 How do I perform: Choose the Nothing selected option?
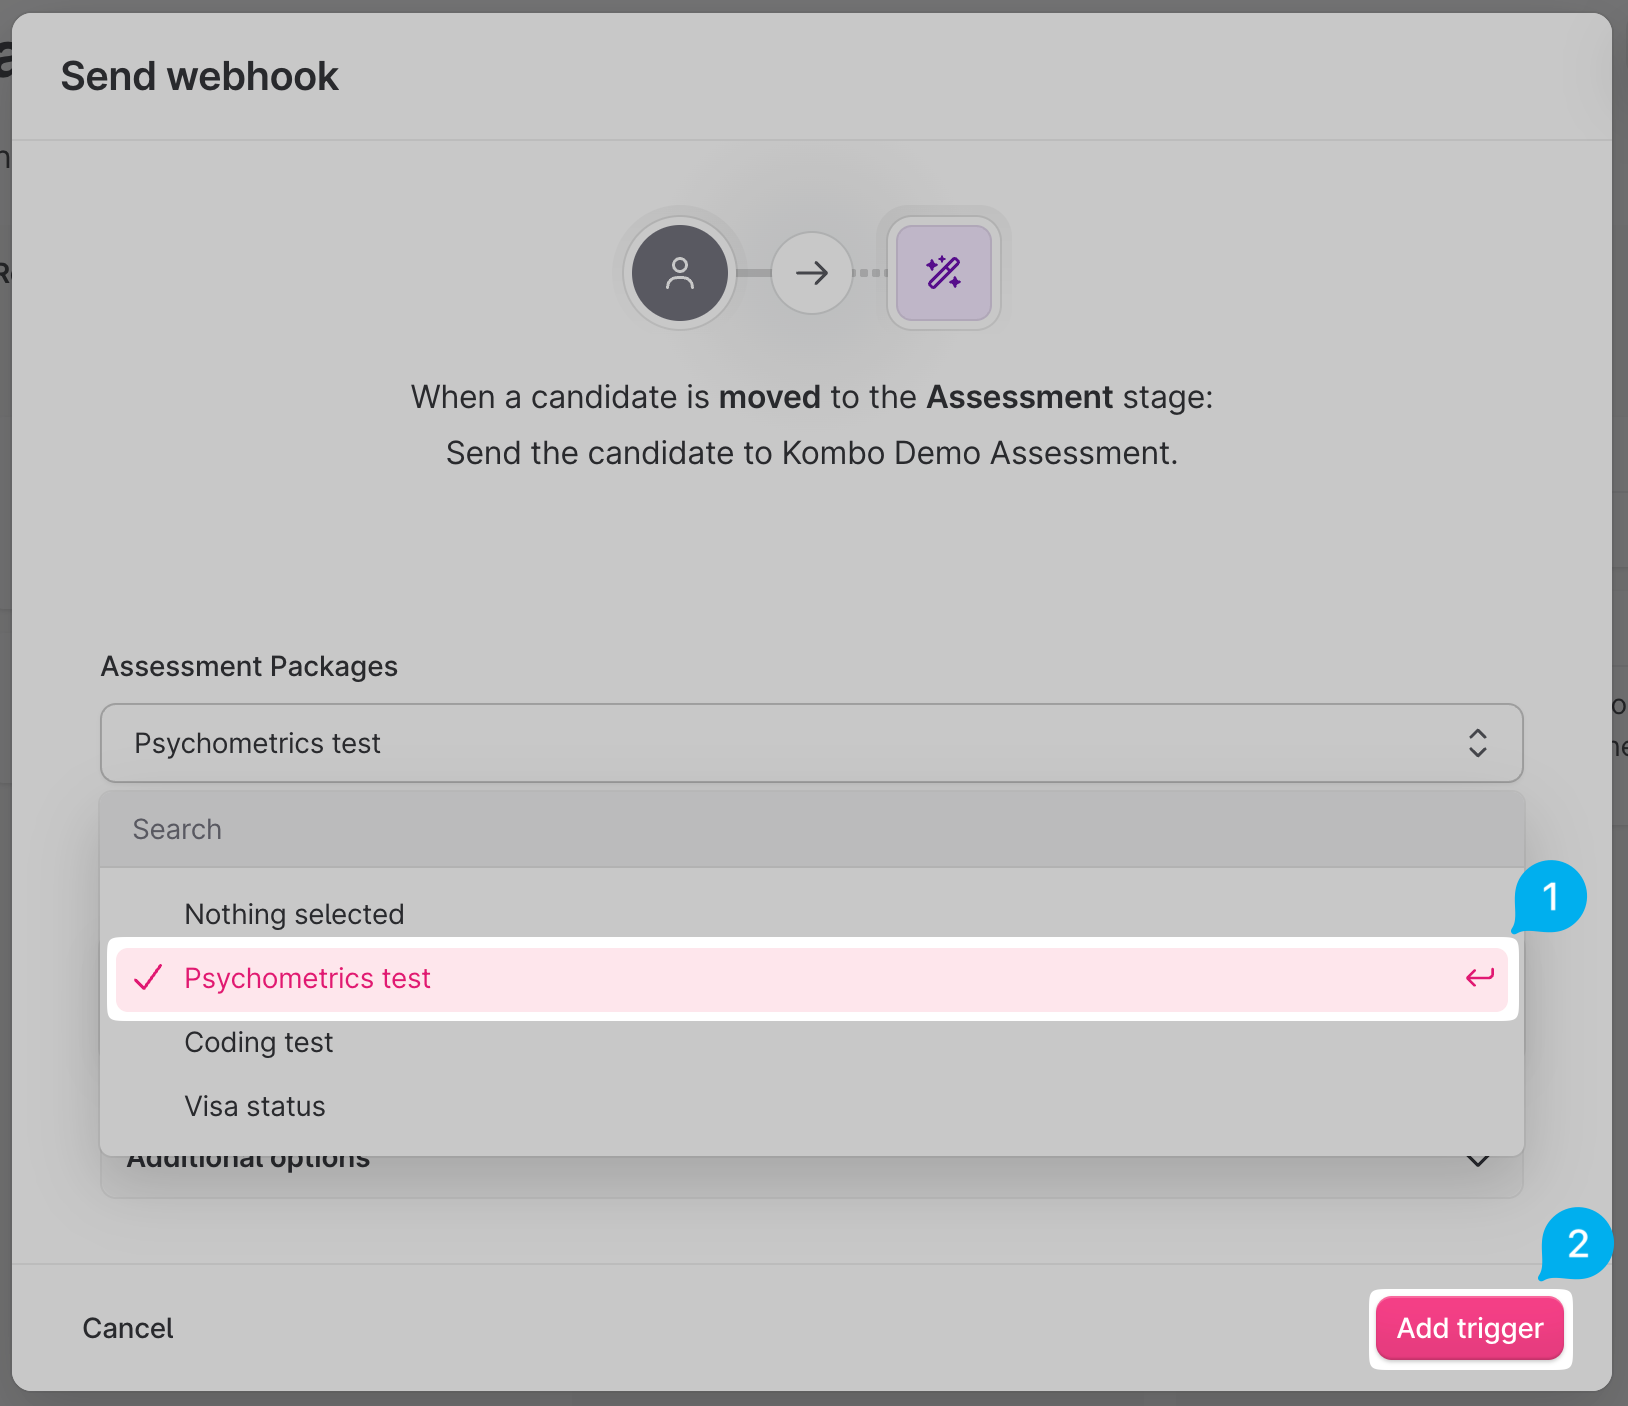click(x=294, y=914)
